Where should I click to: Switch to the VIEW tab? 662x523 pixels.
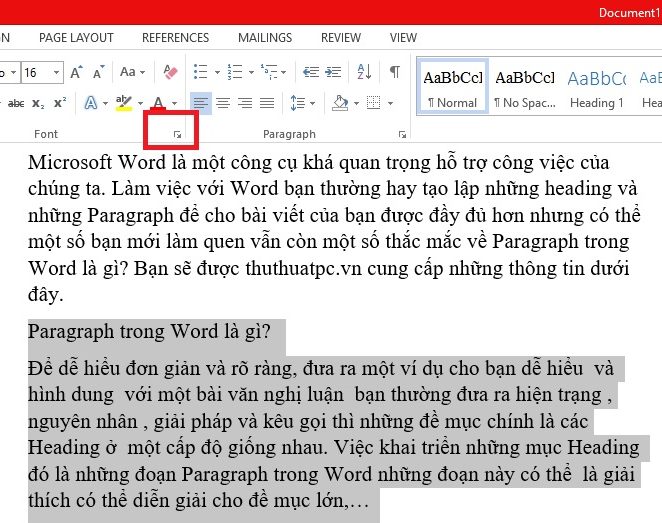[x=403, y=38]
